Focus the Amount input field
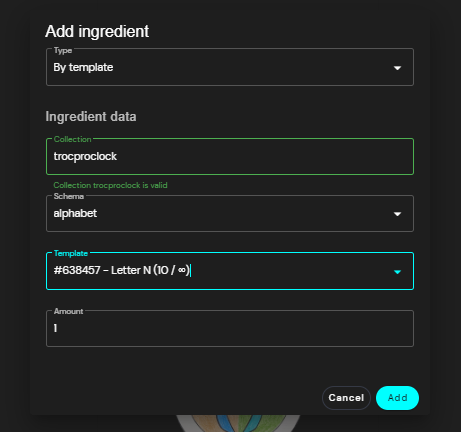The height and width of the screenshot is (432, 461). pyautogui.click(x=230, y=328)
